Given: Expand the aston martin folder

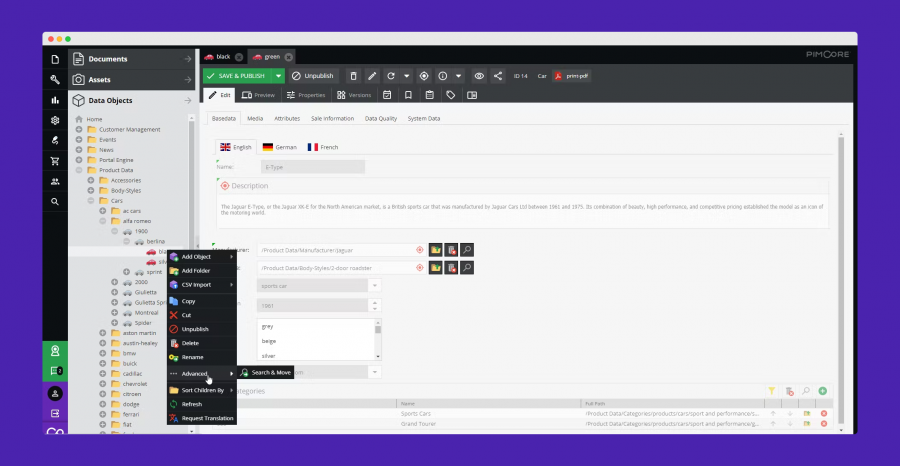Looking at the screenshot, I should point(103,333).
